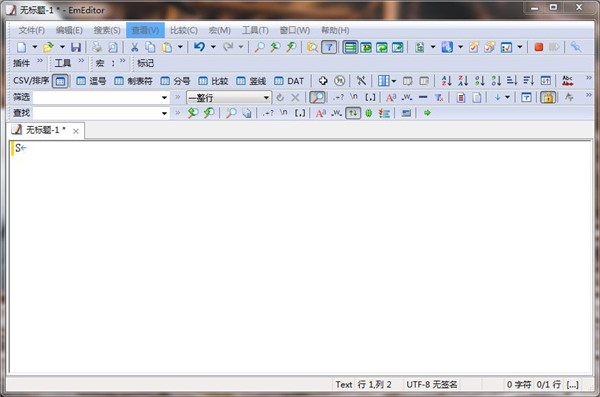Click the UTF-8 无签名 encoding in the status bar
600x397 pixels.
tap(432, 384)
